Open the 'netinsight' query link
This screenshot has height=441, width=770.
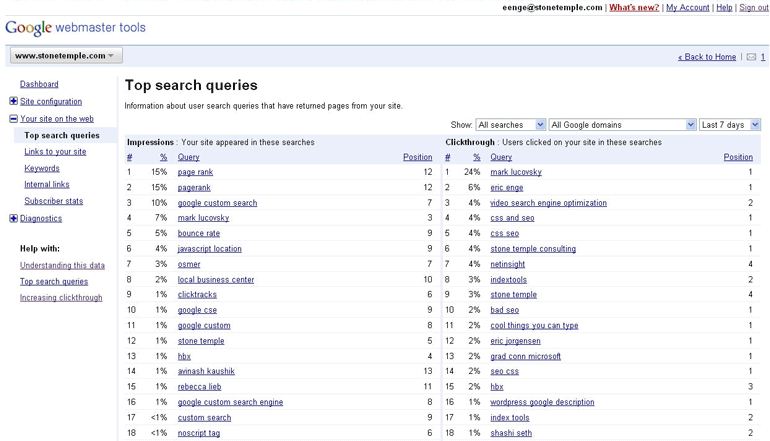(x=508, y=264)
